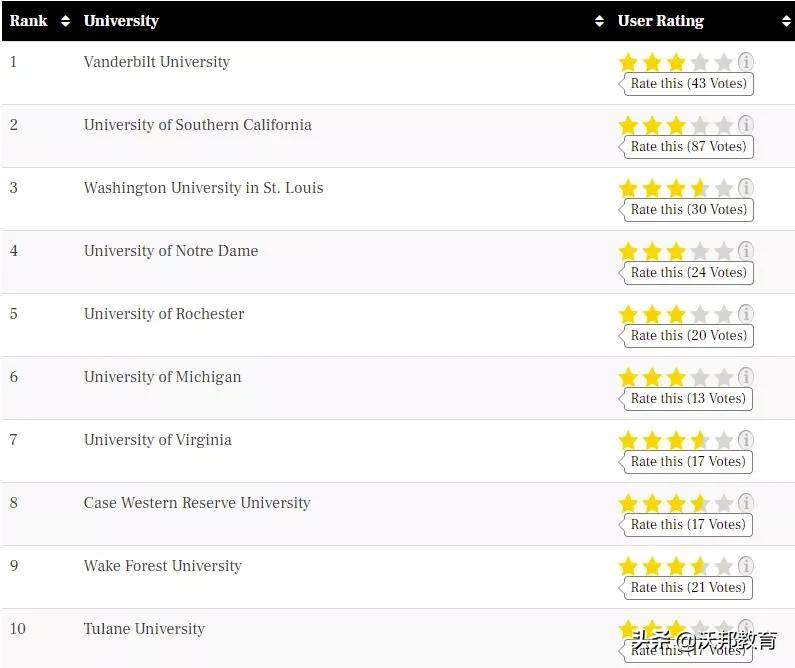Screen dimensions: 795x668
Task: Click info icon in University of Virginia row
Action: [746, 440]
